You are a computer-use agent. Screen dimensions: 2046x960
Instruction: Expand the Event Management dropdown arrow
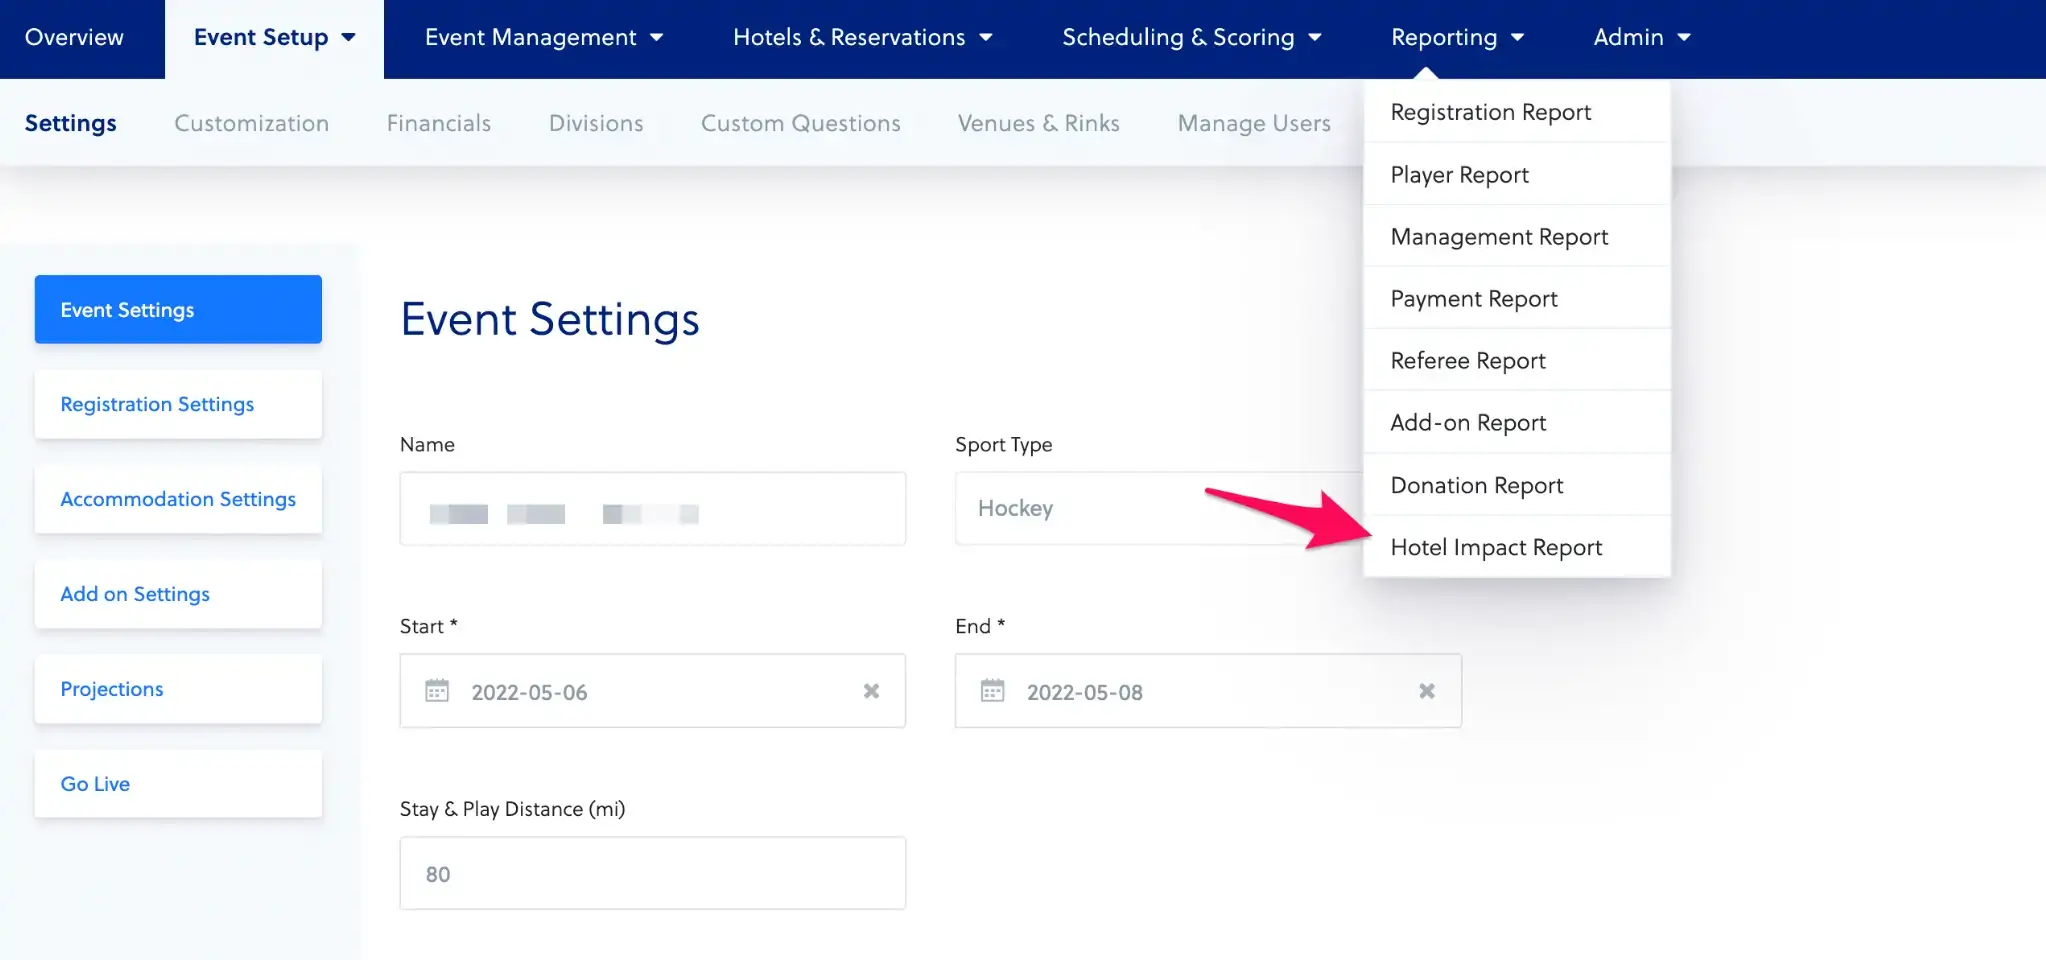coord(657,38)
